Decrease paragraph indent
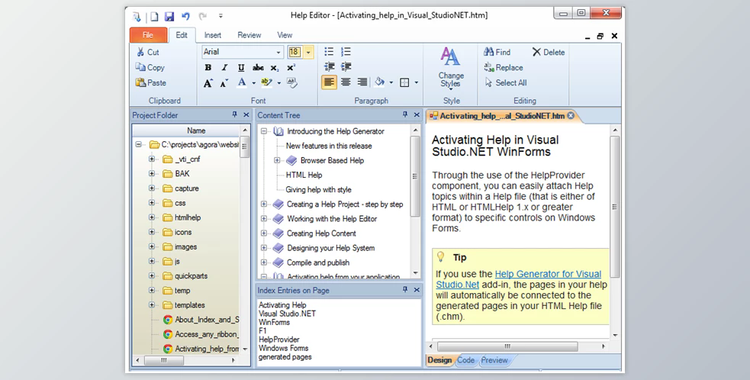750x380 pixels. 329,67
